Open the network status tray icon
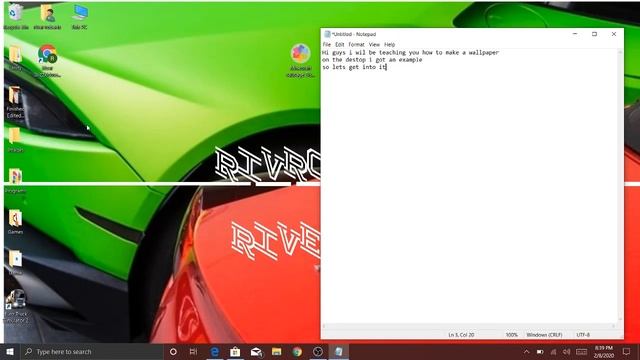640x360 pixels. coord(553,351)
